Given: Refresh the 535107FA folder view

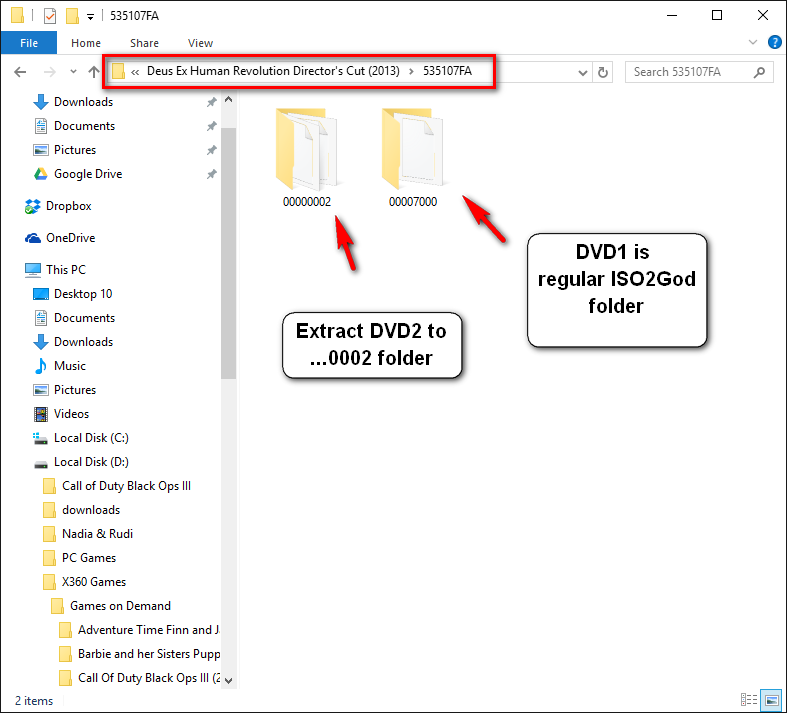Looking at the screenshot, I should click(x=603, y=73).
